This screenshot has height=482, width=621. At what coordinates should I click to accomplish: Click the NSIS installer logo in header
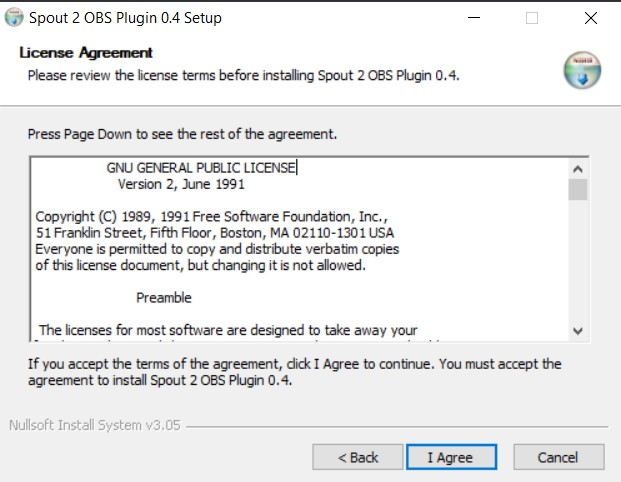582,70
